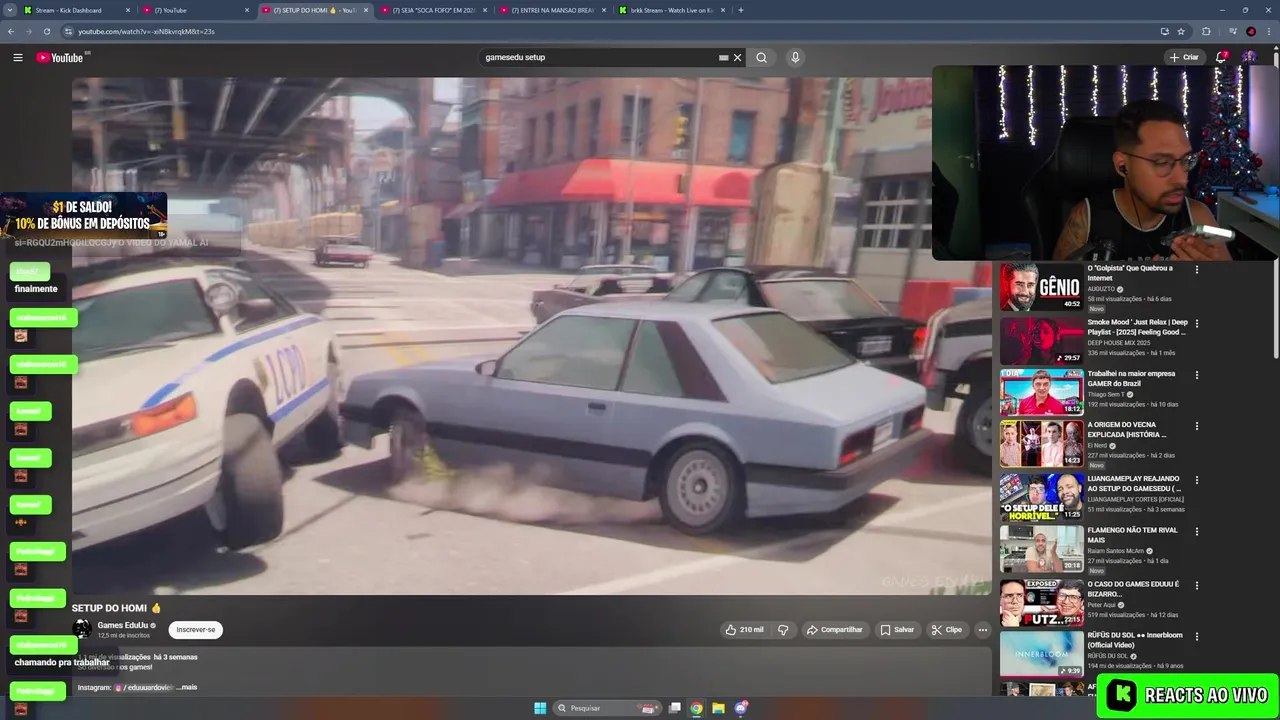Open options menu for 'Trabalhei na maior empresa'
Viewport: 1280px width, 720px height.
1197,375
